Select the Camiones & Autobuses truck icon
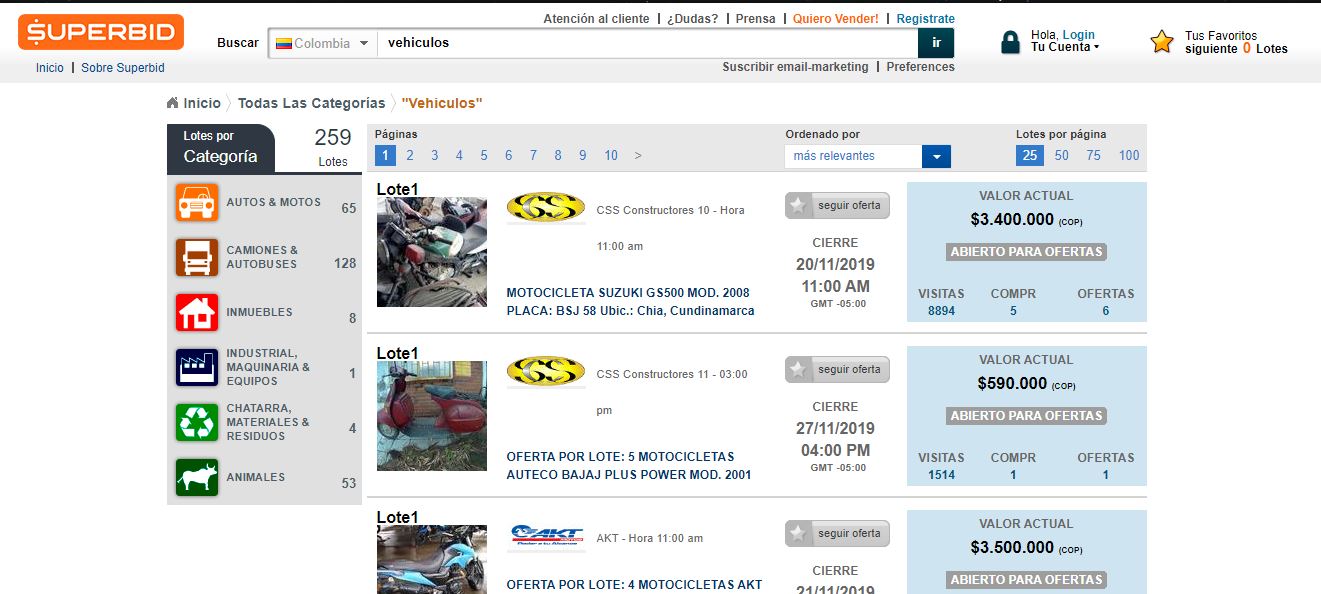This screenshot has height=594, width=1321. tap(196, 257)
